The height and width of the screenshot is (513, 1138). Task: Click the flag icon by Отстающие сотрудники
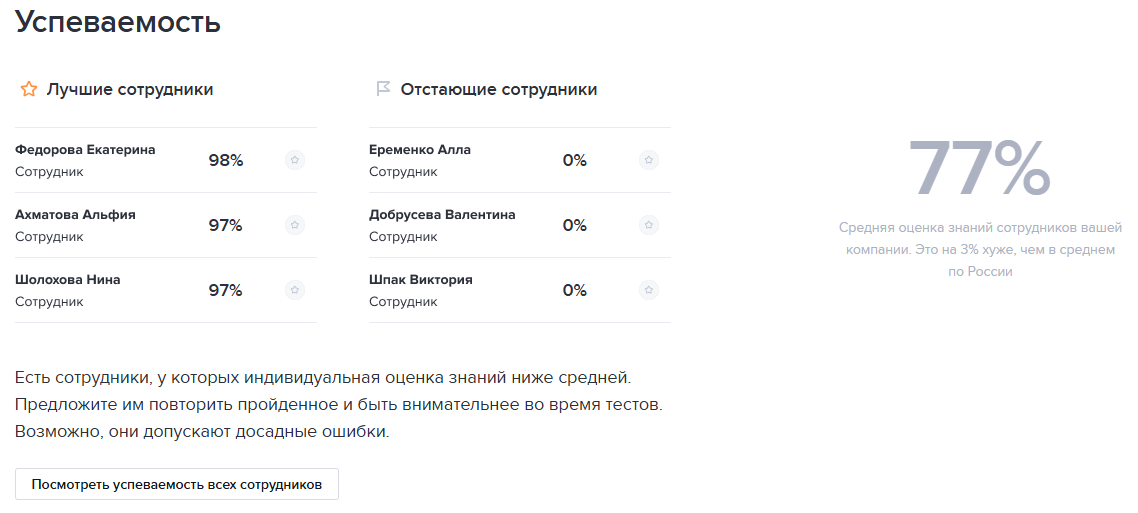point(382,89)
